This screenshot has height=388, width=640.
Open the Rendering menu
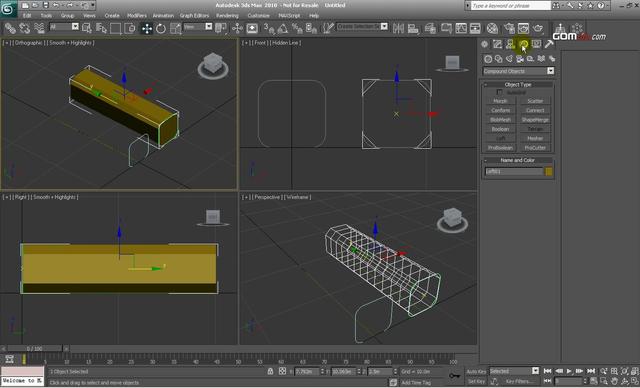(227, 16)
